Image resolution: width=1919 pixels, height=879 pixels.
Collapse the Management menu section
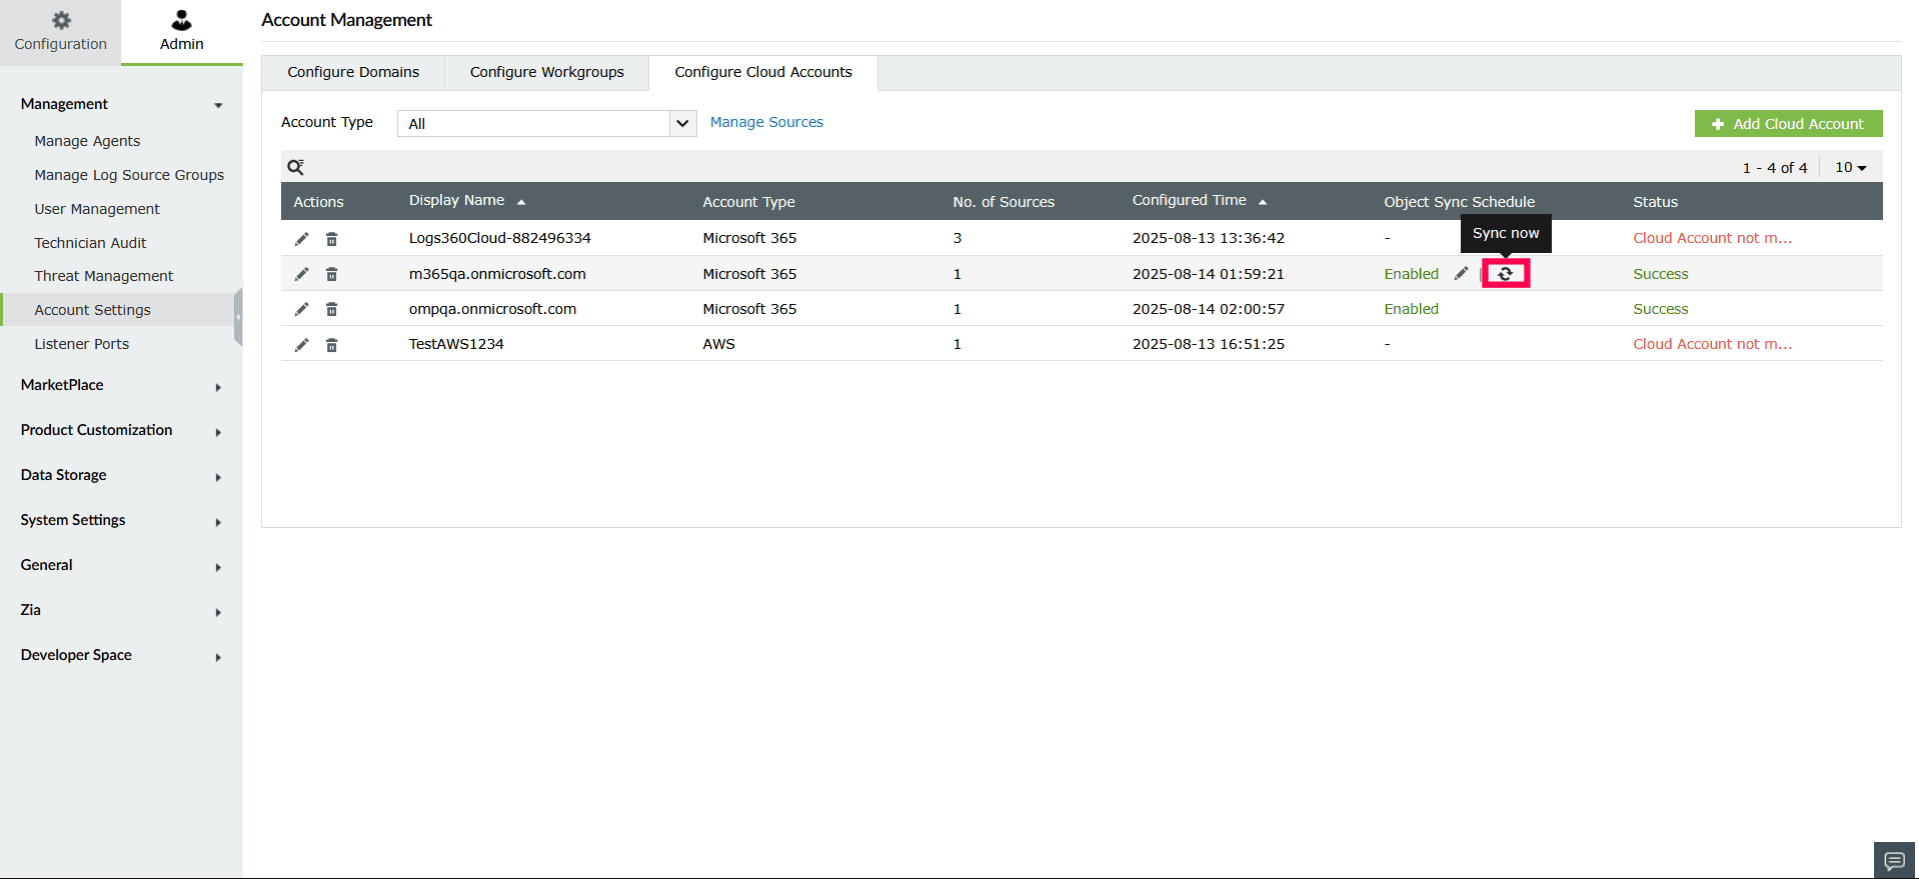pyautogui.click(x=121, y=104)
